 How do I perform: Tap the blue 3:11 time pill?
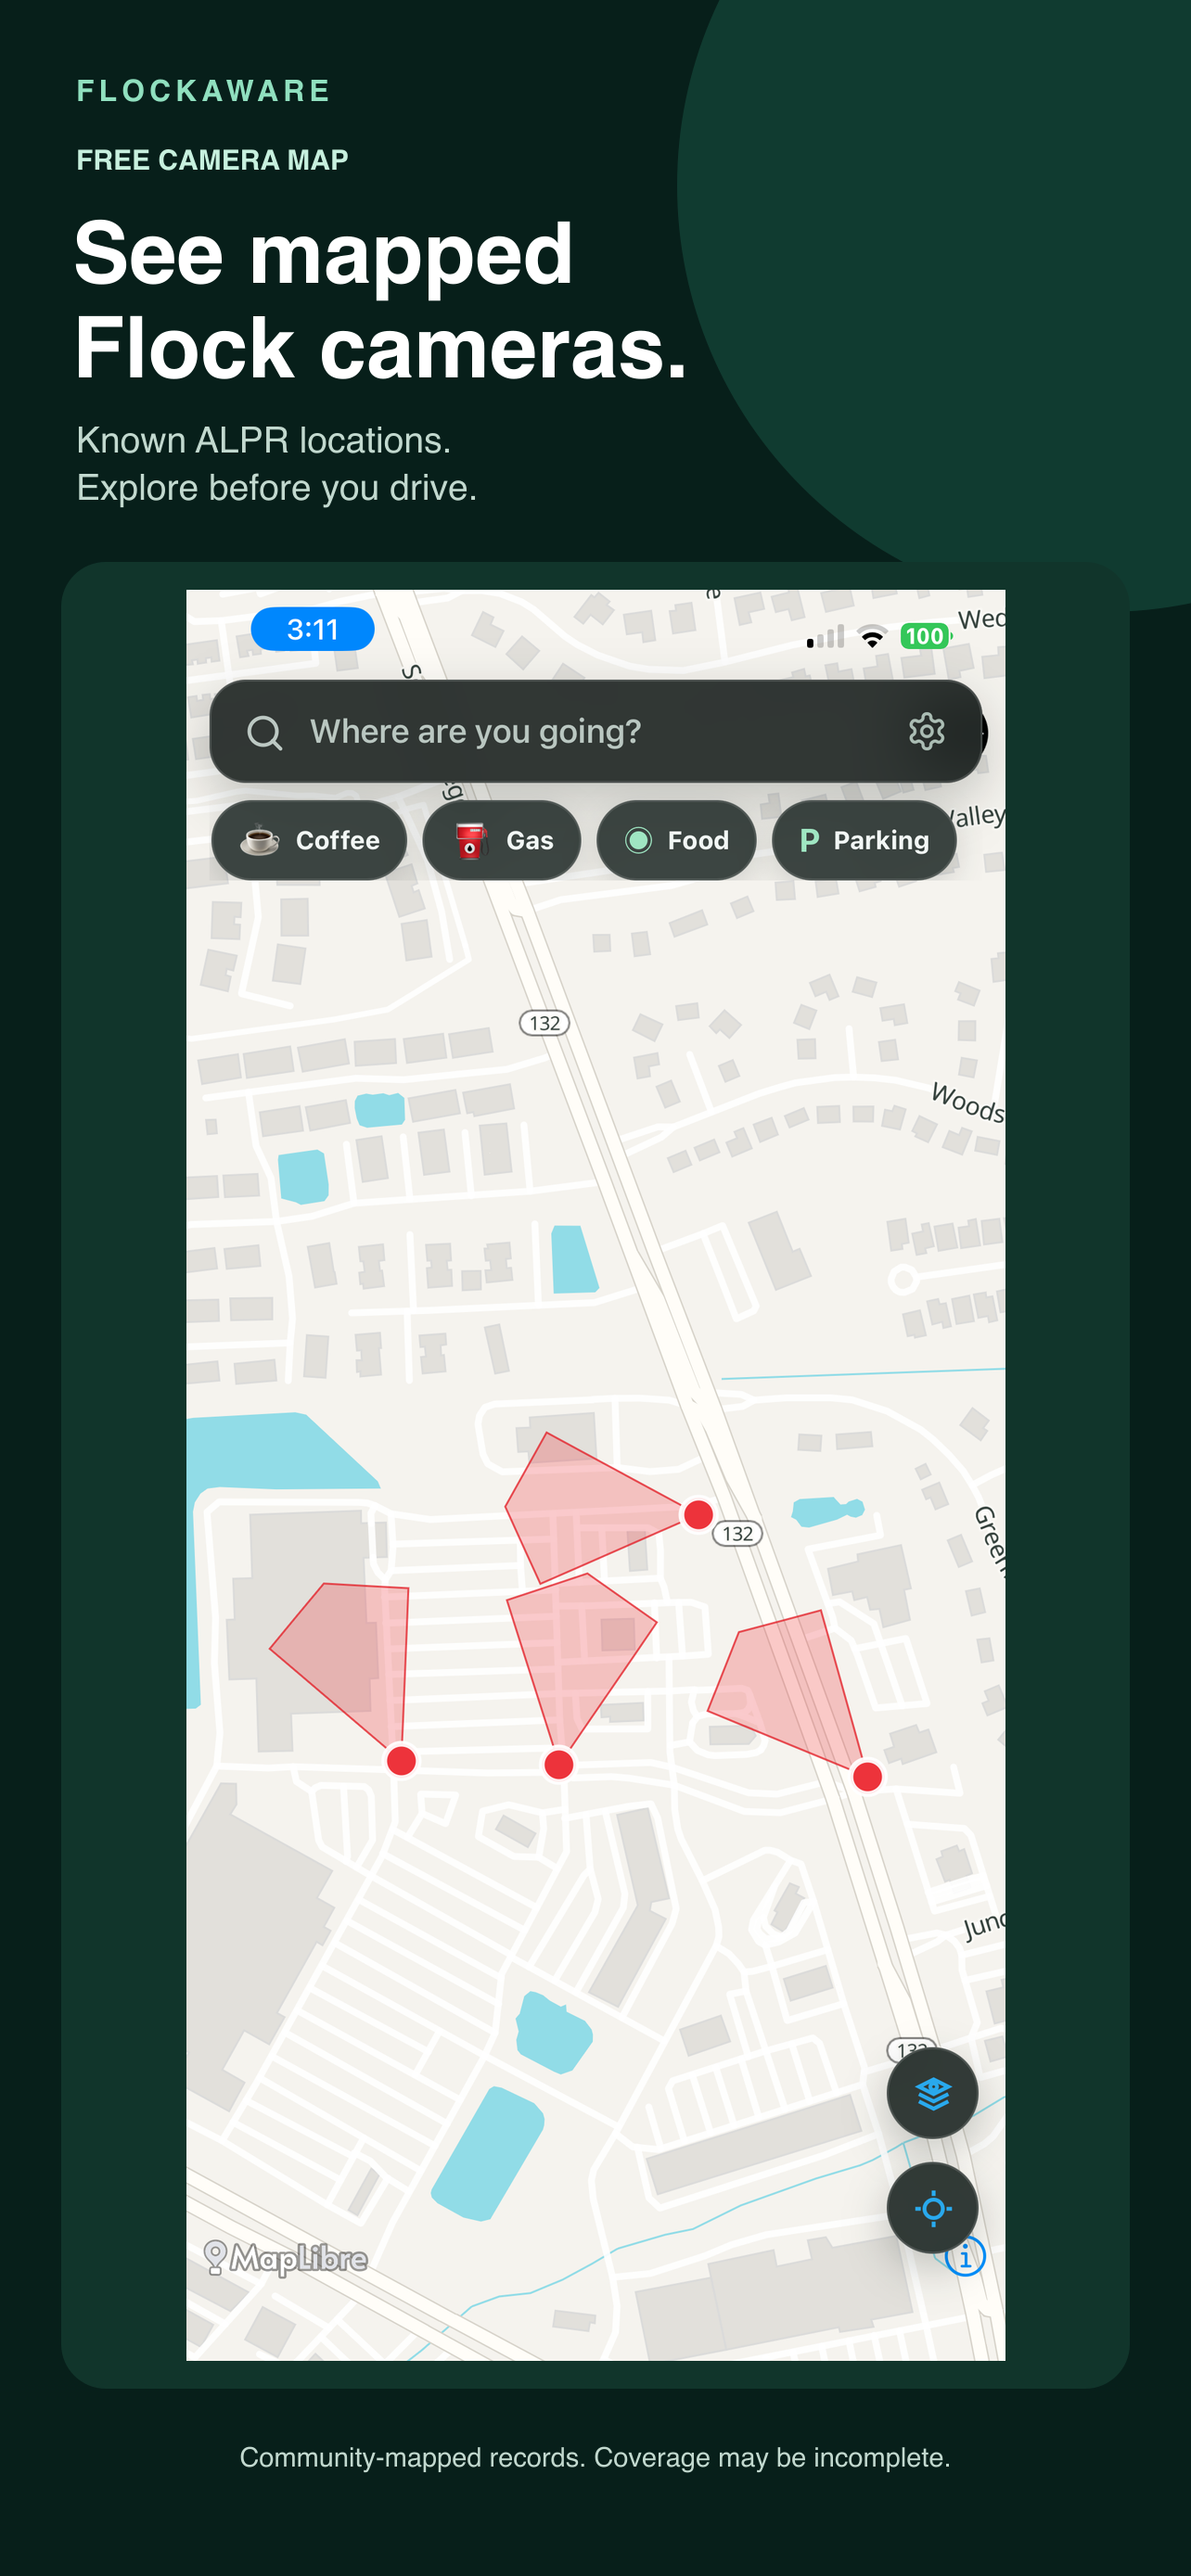point(312,629)
